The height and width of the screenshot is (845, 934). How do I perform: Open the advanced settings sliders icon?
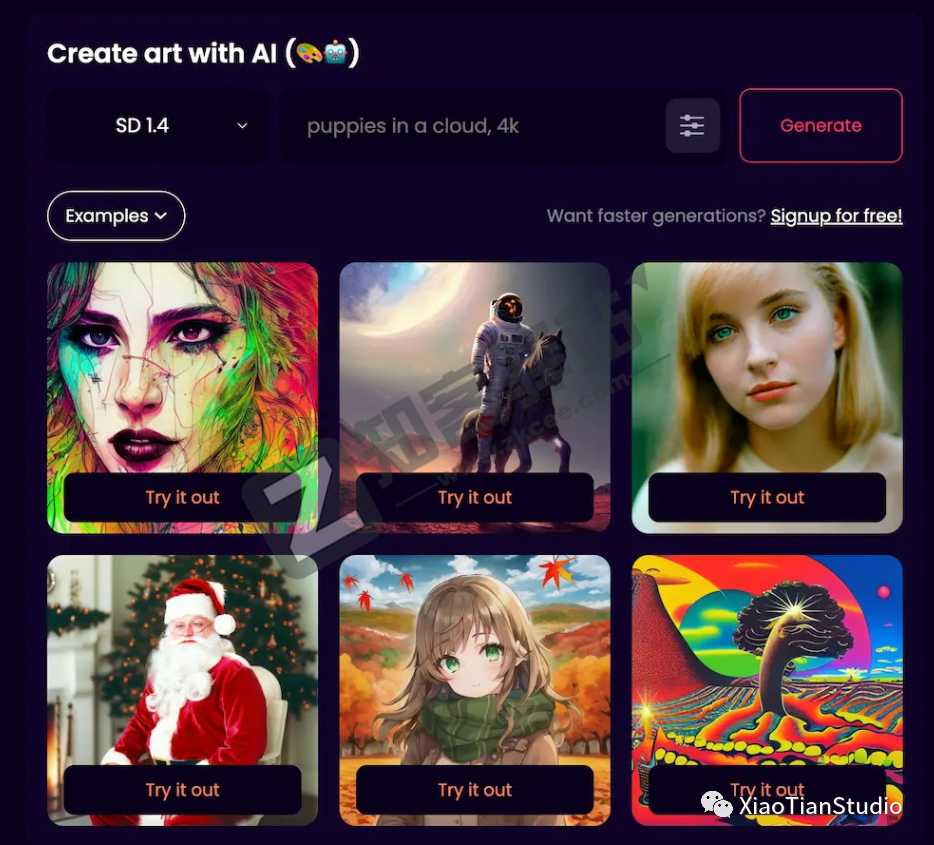tap(692, 126)
